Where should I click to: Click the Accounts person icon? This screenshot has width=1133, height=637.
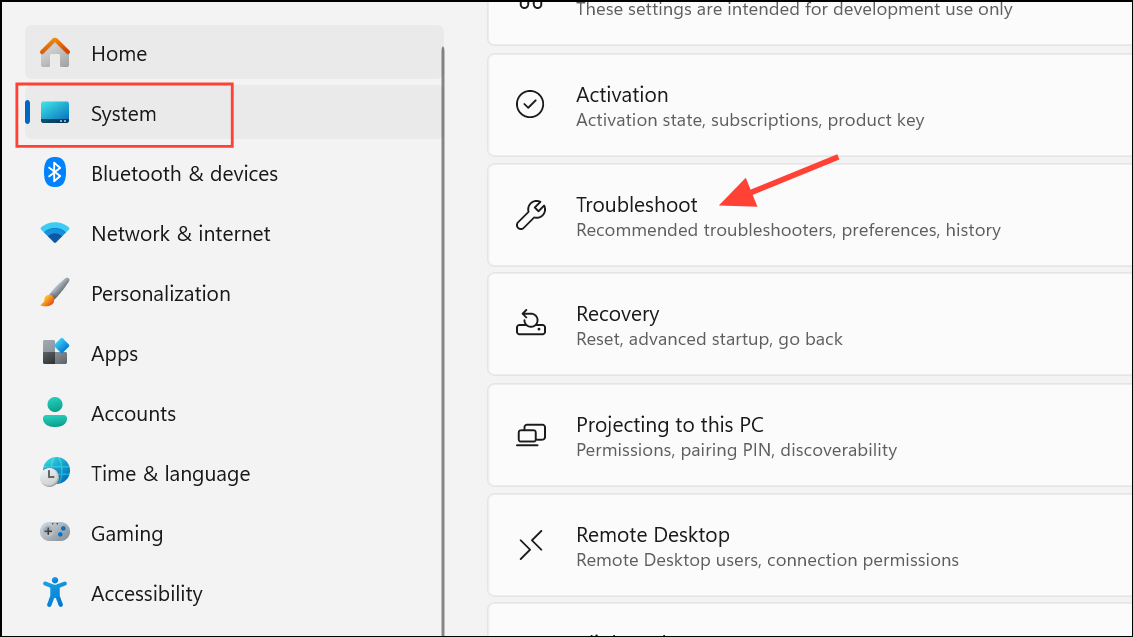click(x=55, y=413)
